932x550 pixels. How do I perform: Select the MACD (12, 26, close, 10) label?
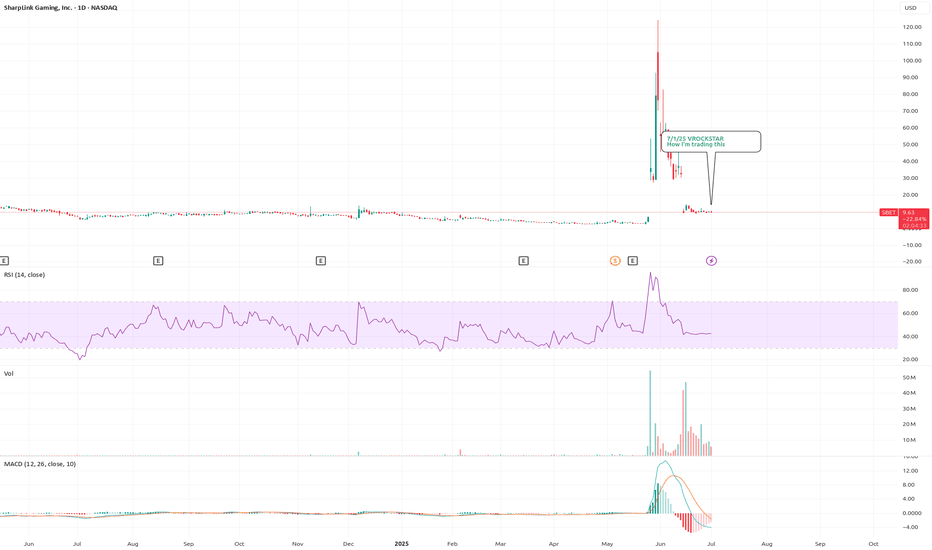[40, 464]
